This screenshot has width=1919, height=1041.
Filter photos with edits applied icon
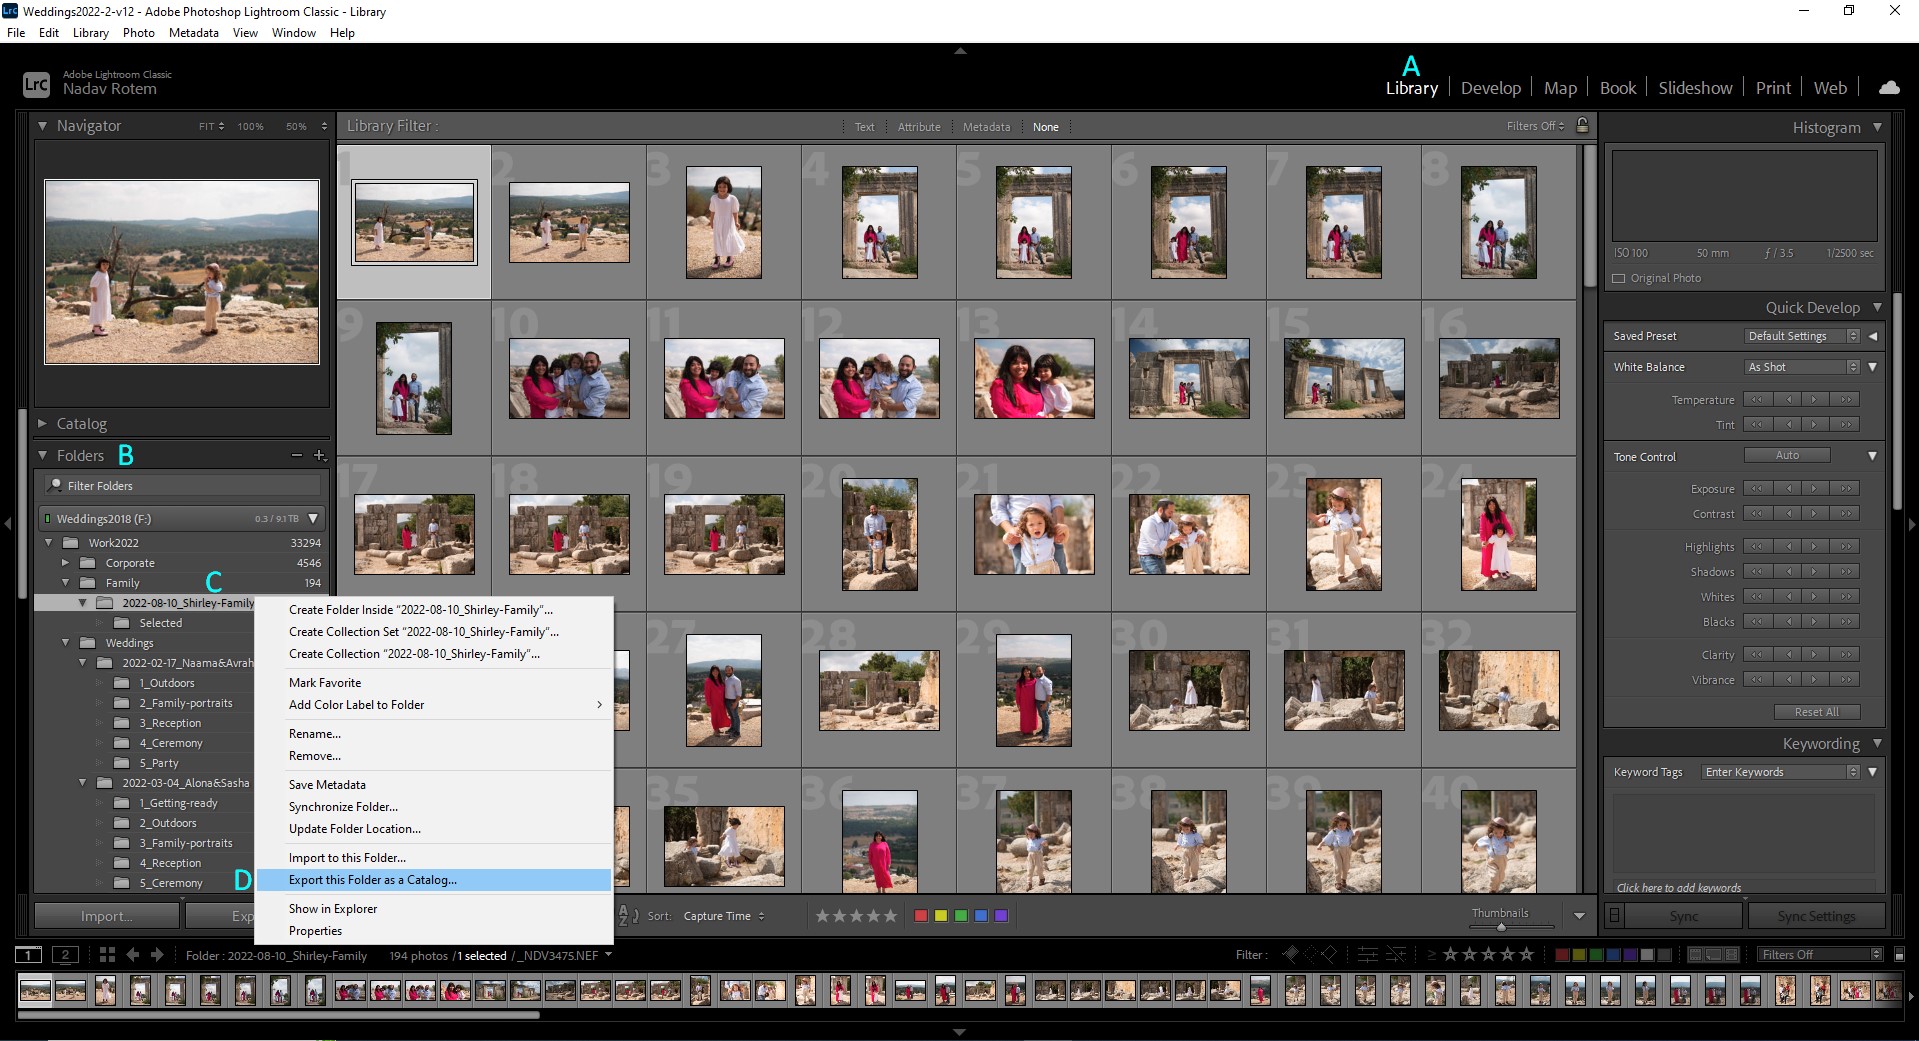(1368, 955)
